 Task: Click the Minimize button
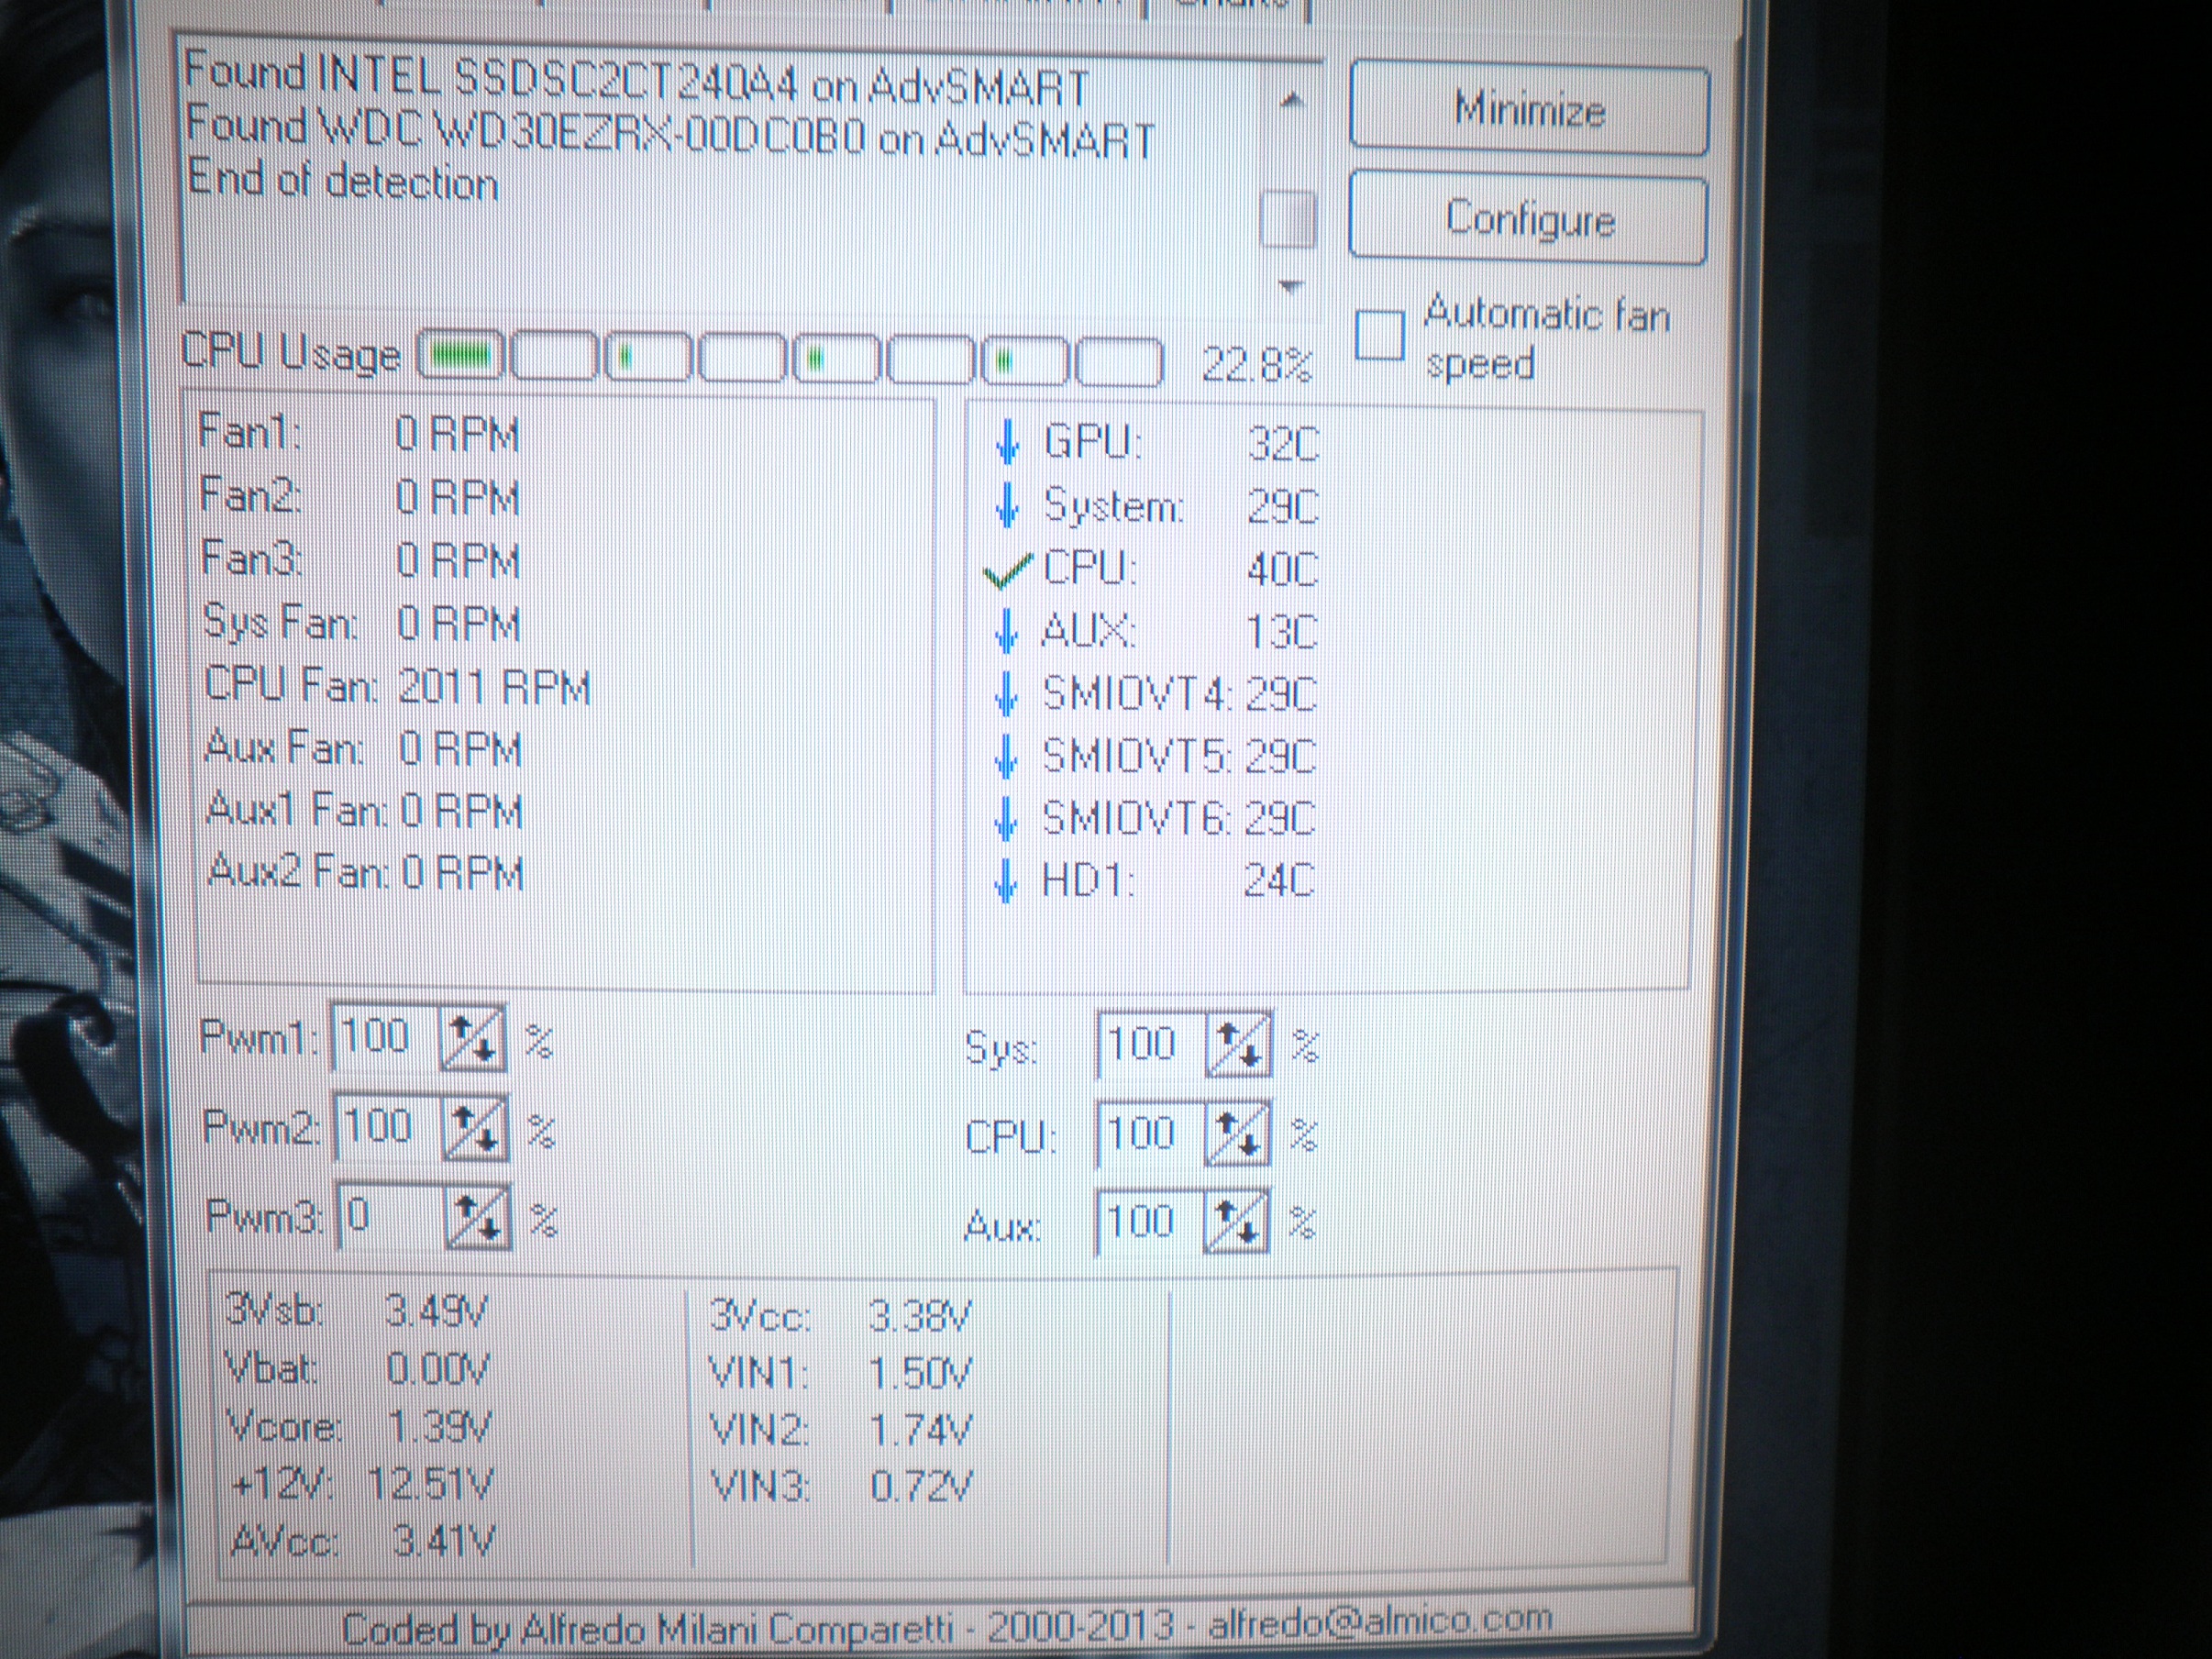[1529, 109]
